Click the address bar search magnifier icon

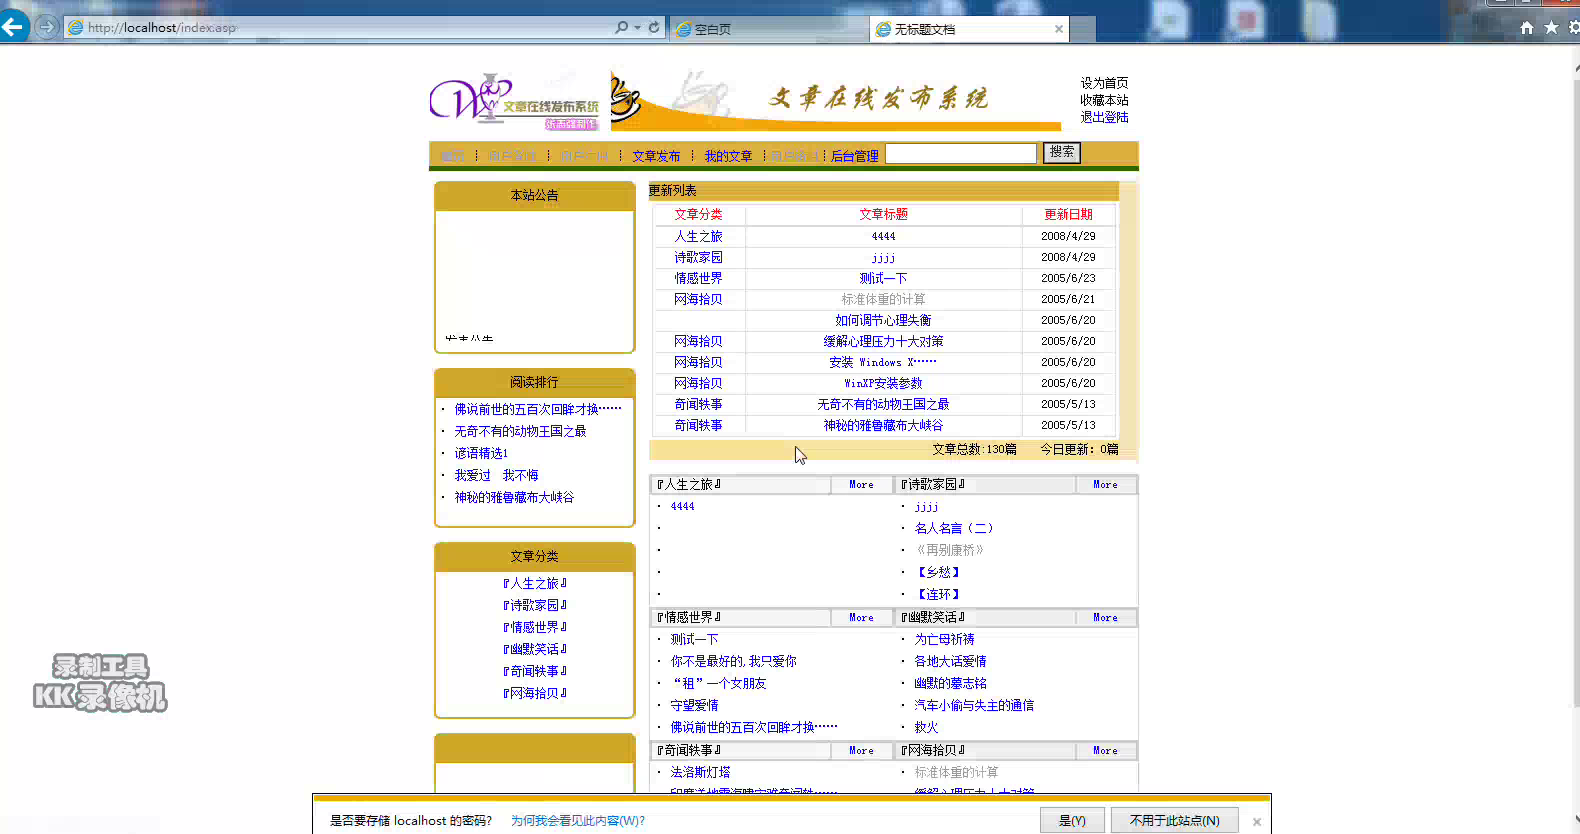[621, 28]
